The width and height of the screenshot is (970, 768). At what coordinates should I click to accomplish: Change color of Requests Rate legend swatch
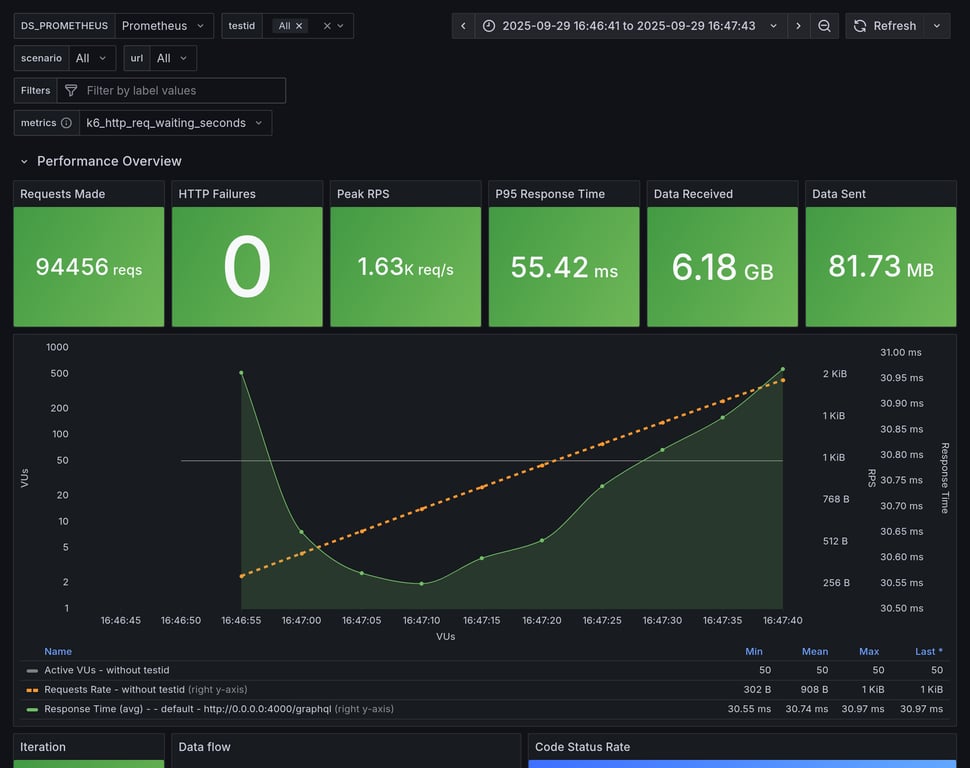(x=32, y=689)
